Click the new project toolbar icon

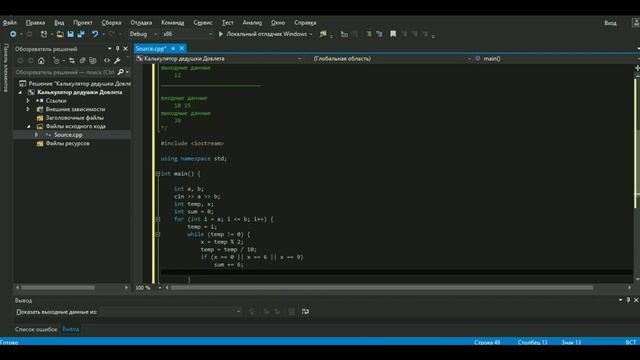[x=44, y=34]
